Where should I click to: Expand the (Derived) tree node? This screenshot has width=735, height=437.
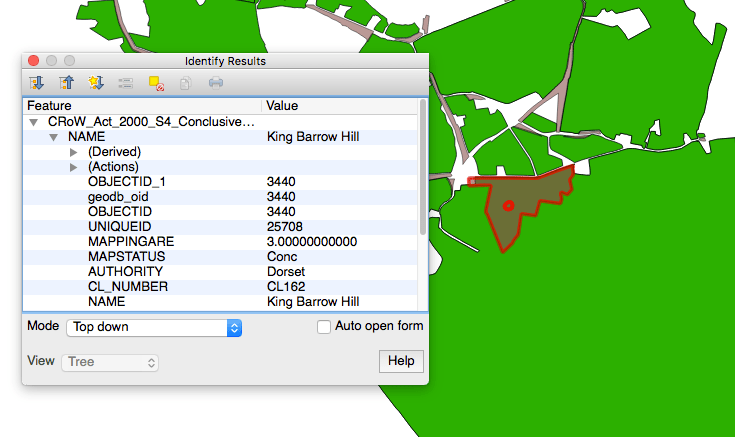pyautogui.click(x=74, y=151)
